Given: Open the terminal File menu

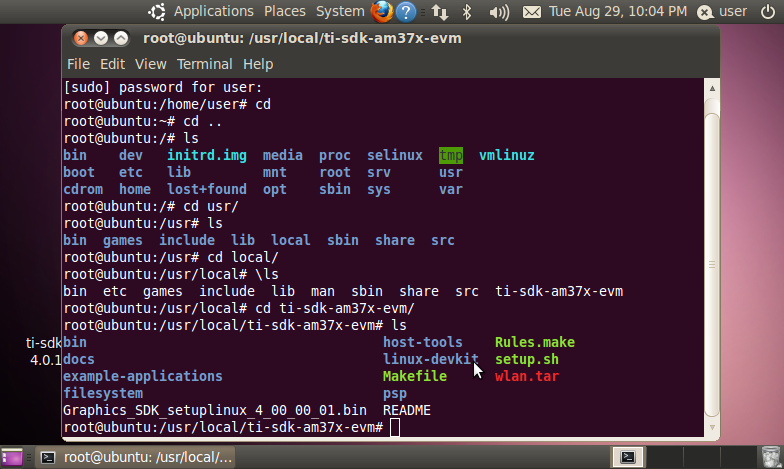Looking at the screenshot, I should click(x=78, y=64).
